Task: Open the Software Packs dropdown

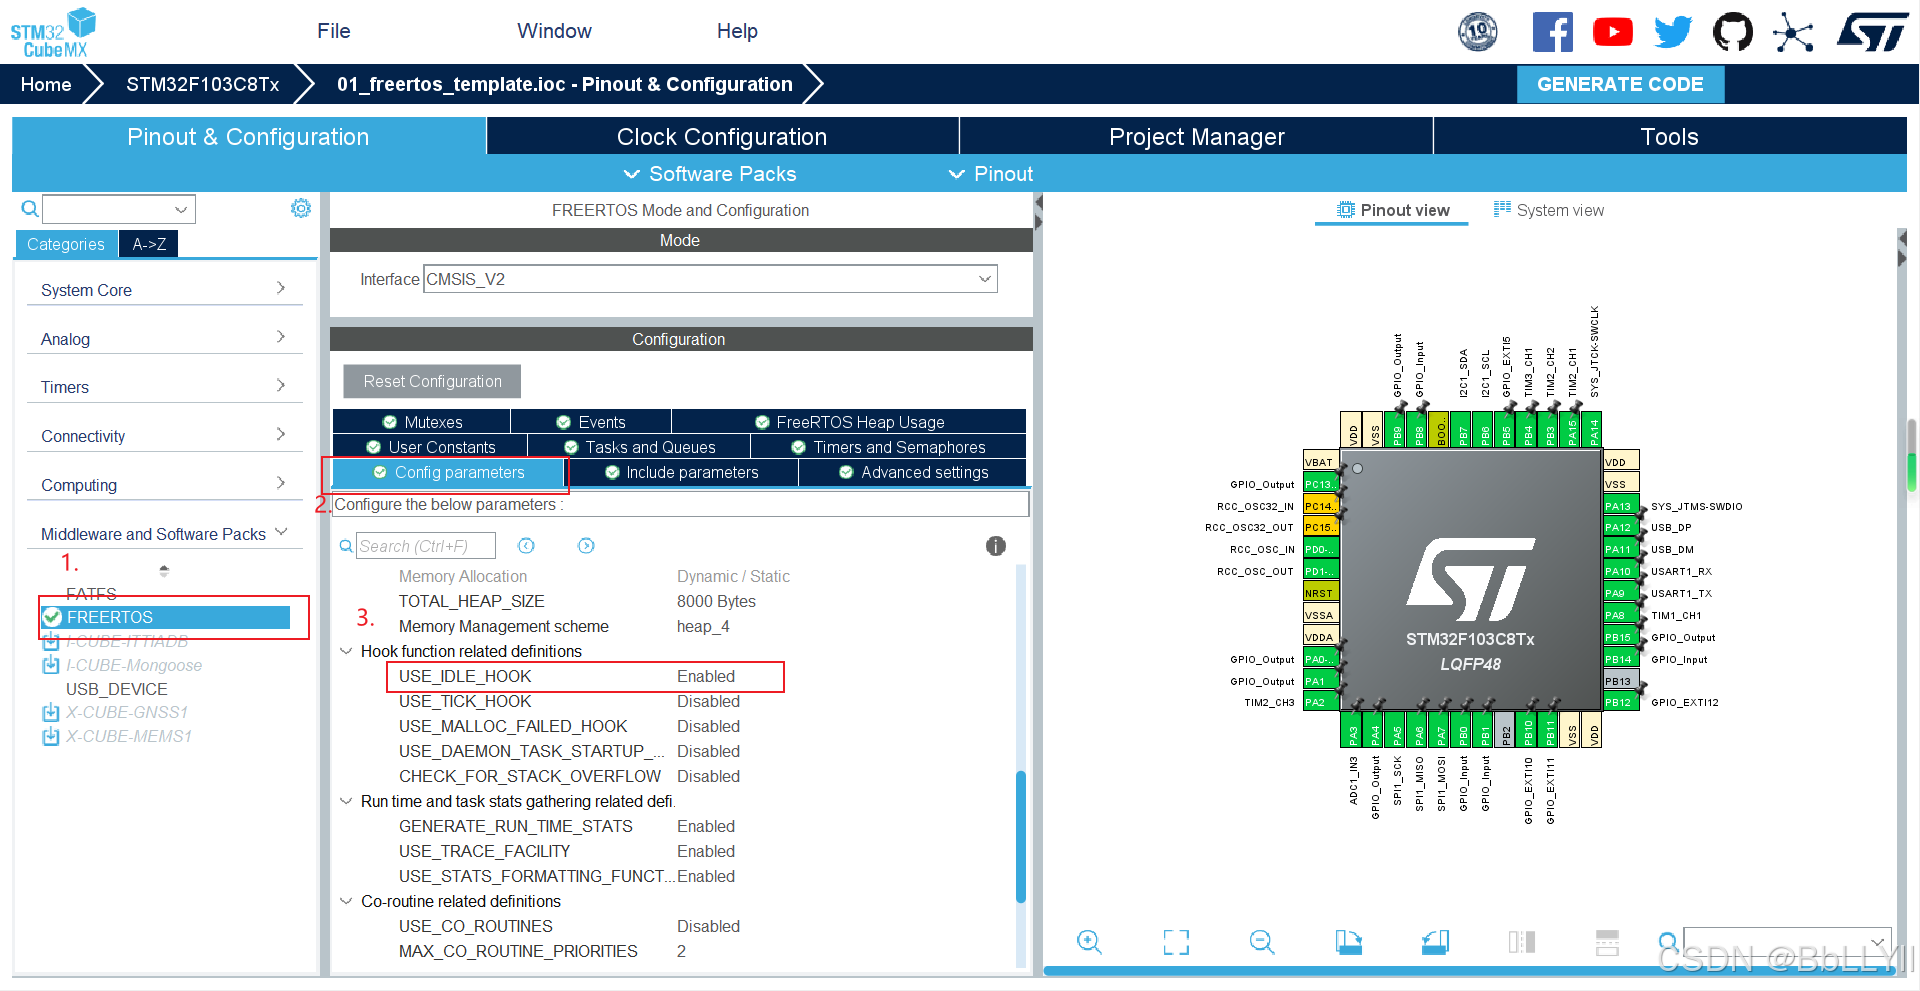Action: point(710,174)
